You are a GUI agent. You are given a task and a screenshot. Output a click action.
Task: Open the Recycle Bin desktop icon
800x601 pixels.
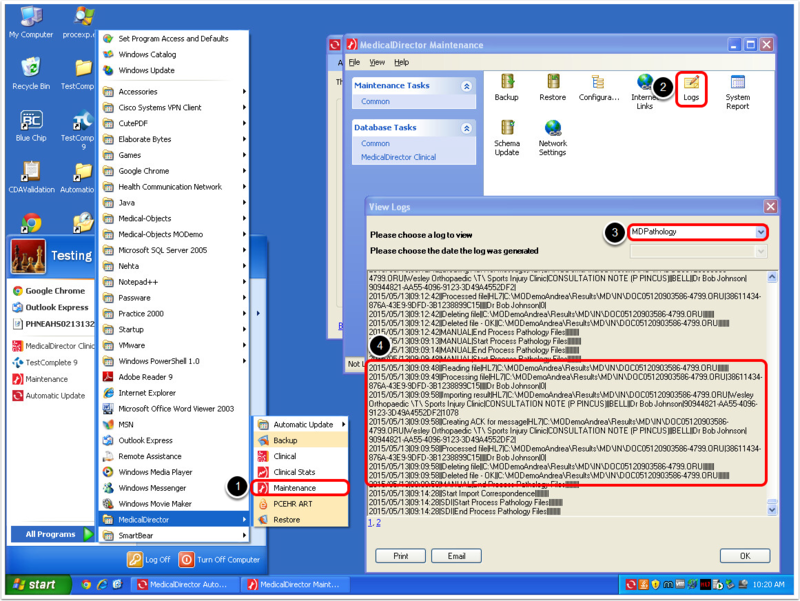(31, 73)
